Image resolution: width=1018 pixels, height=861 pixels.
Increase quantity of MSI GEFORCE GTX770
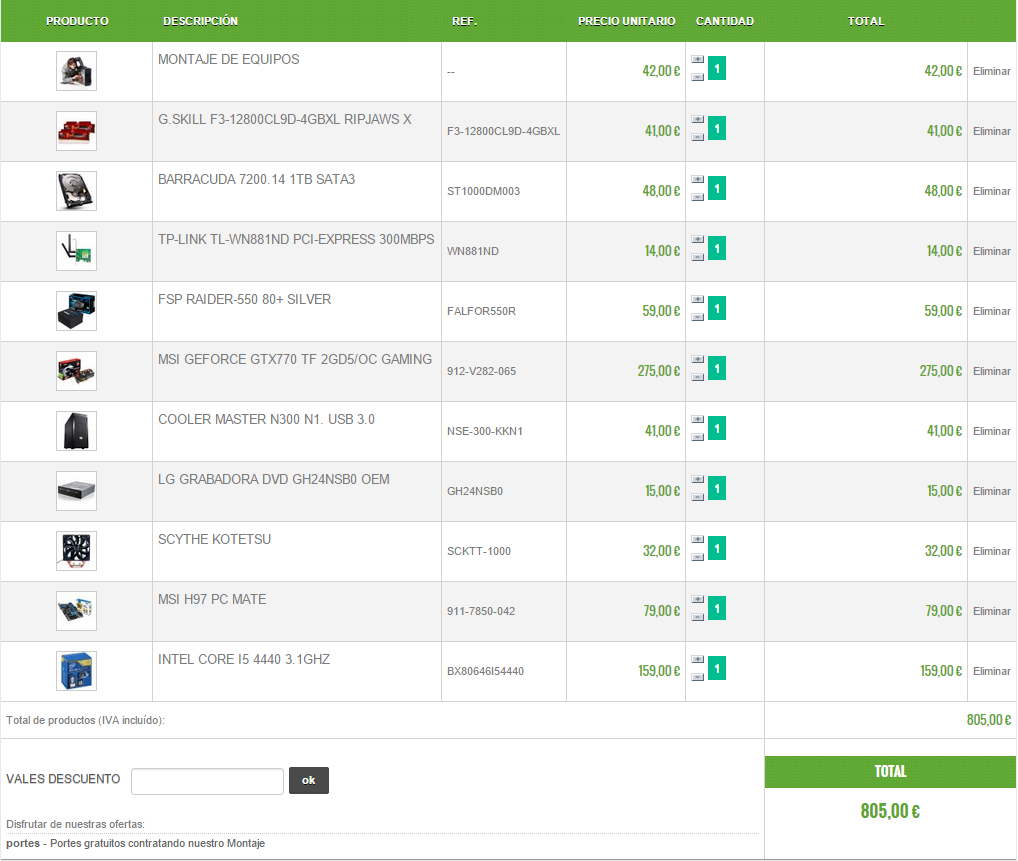click(697, 360)
